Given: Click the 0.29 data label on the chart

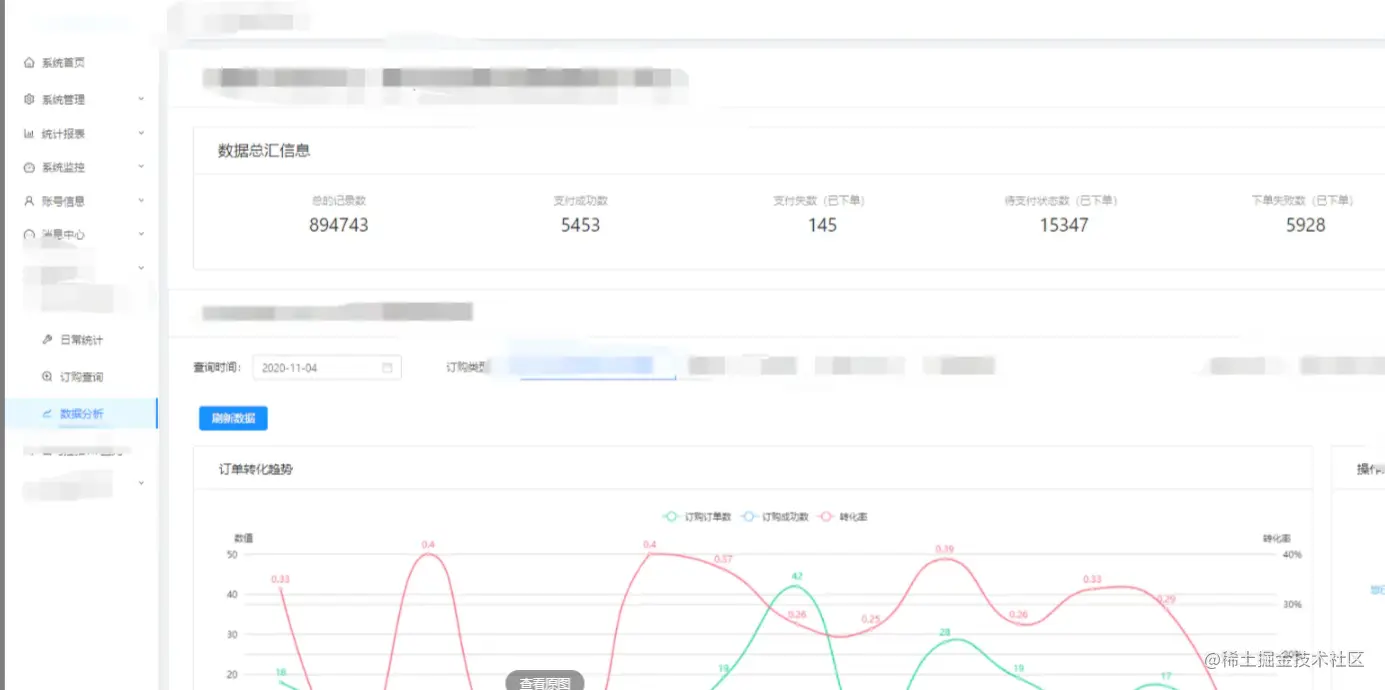Looking at the screenshot, I should 1166,599.
